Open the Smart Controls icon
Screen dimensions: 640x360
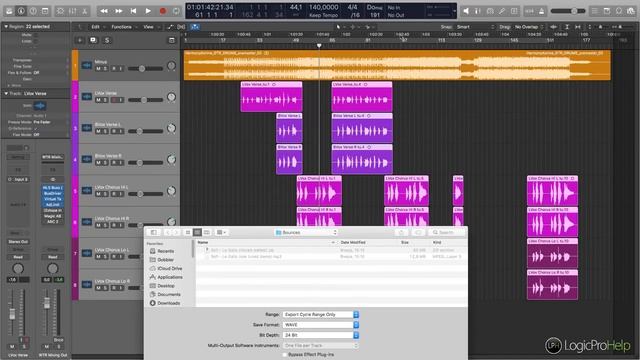60,11
